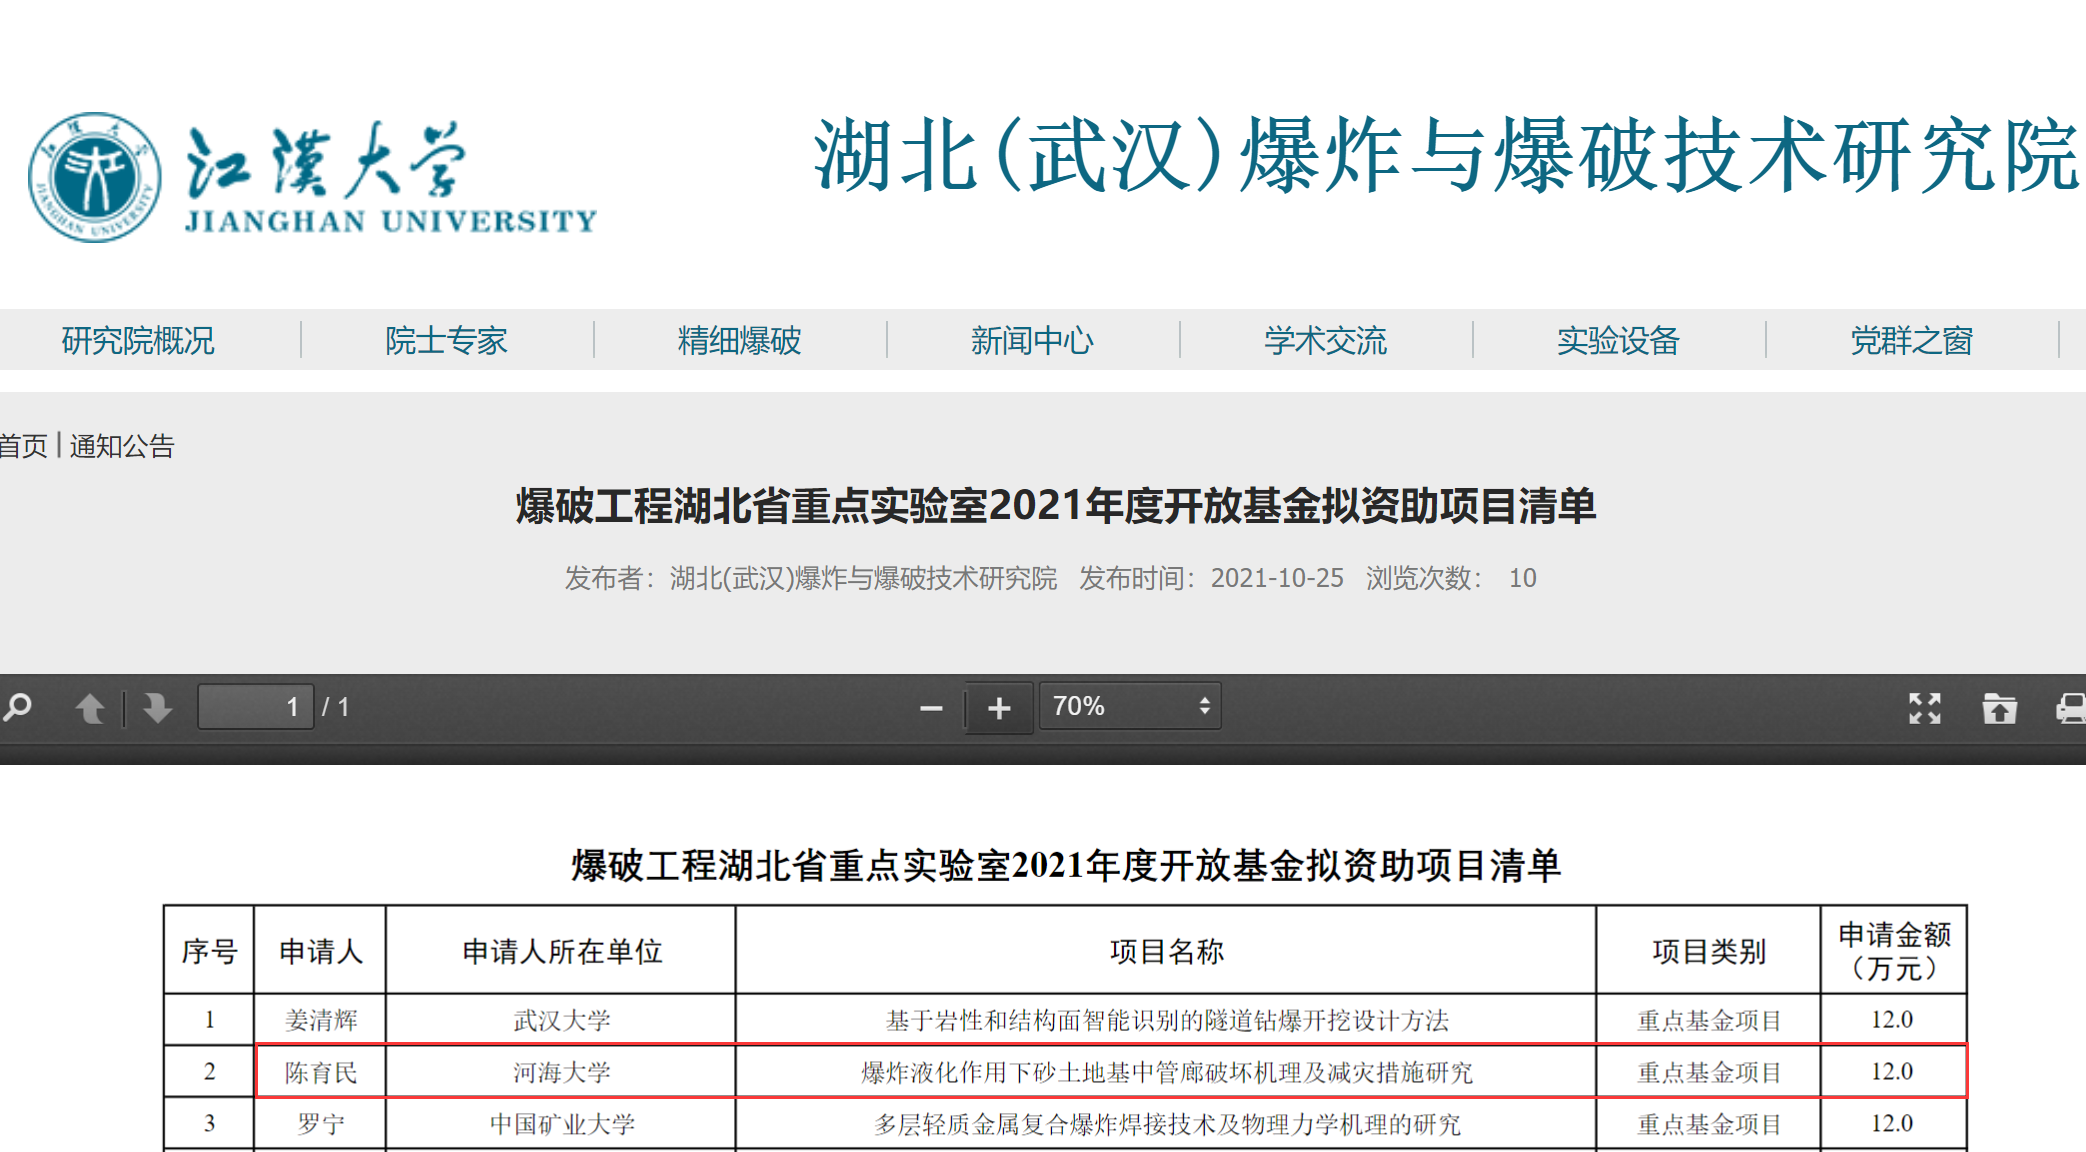Switch PDF to fullscreen presentation mode
2086x1152 pixels.
1924,708
